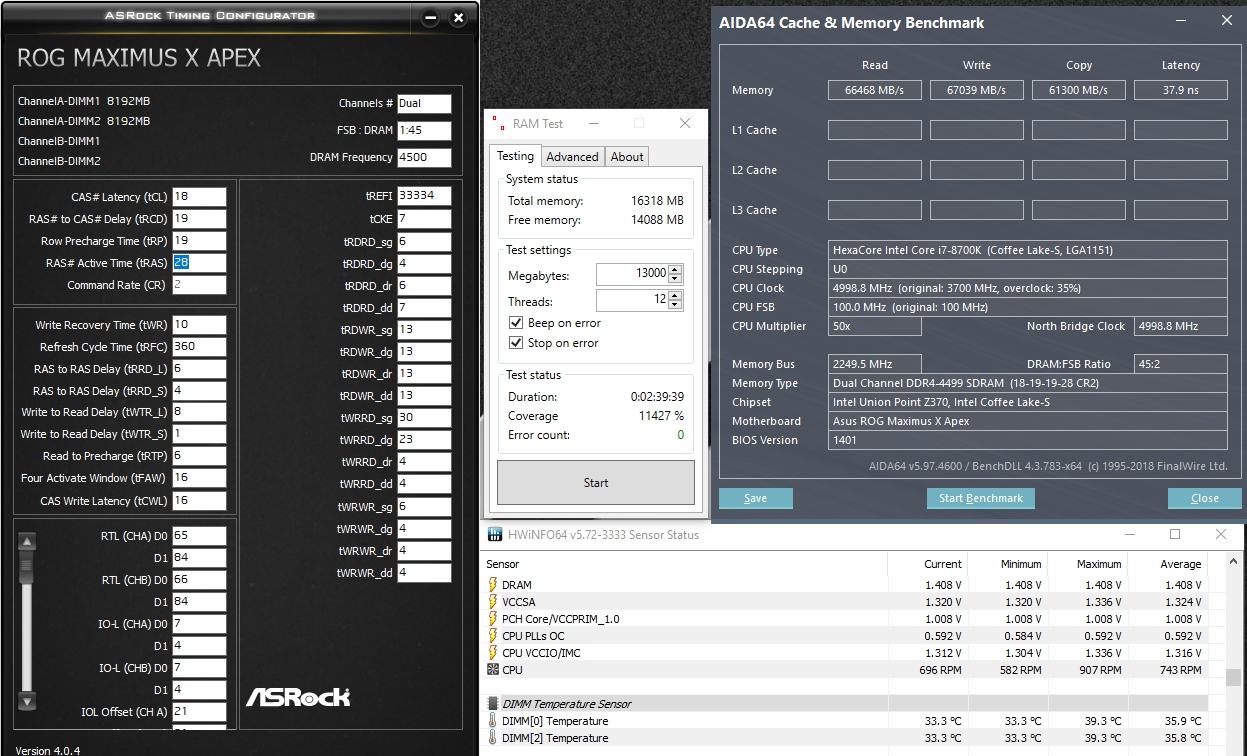Minimize the ASRock Timing Configurator window
The image size is (1247, 756).
(430, 17)
